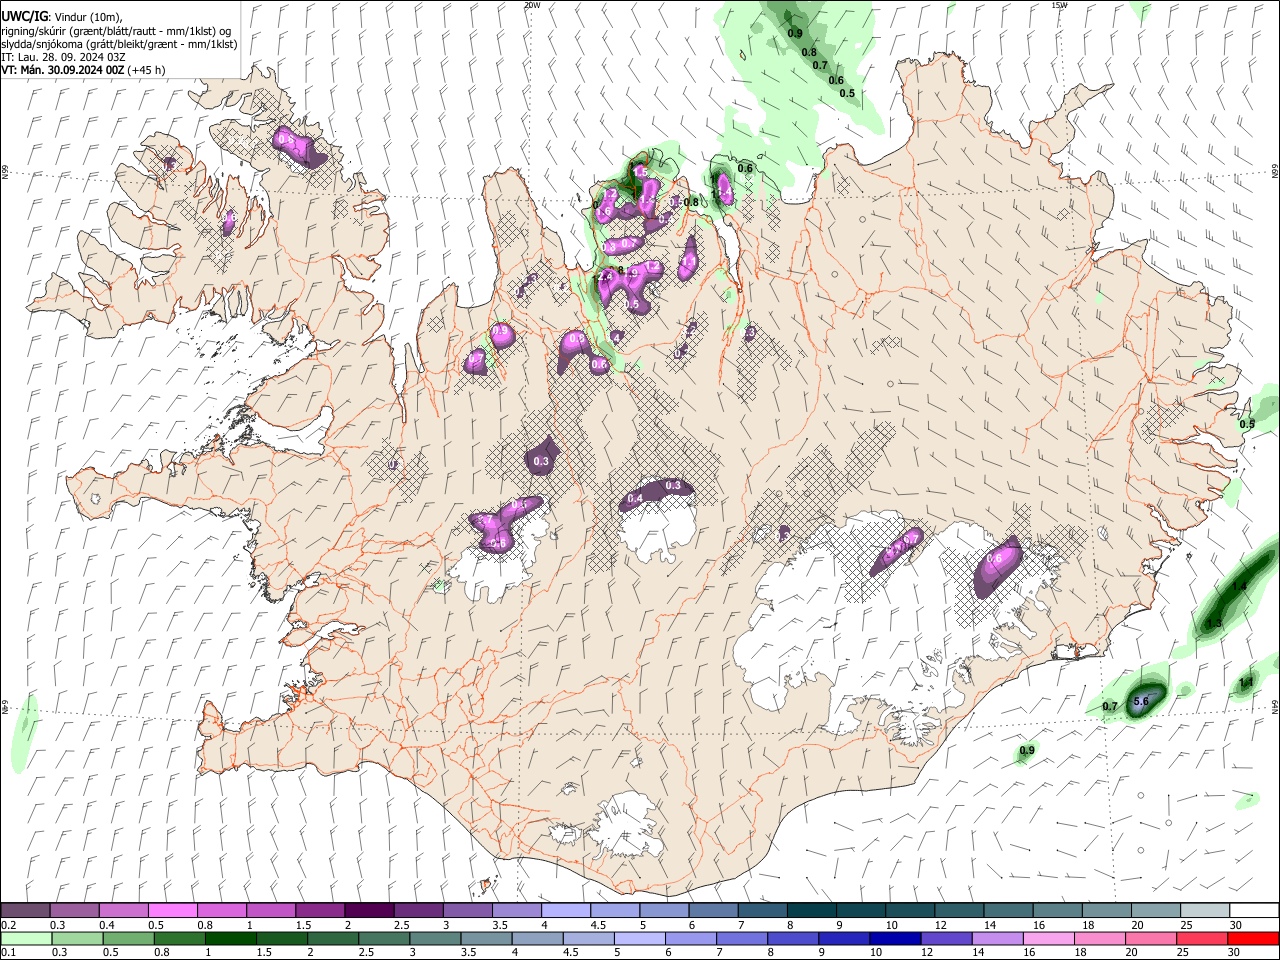
Task: Select lower-row pink swatch between 20 and 25
Action: (x=1150, y=938)
